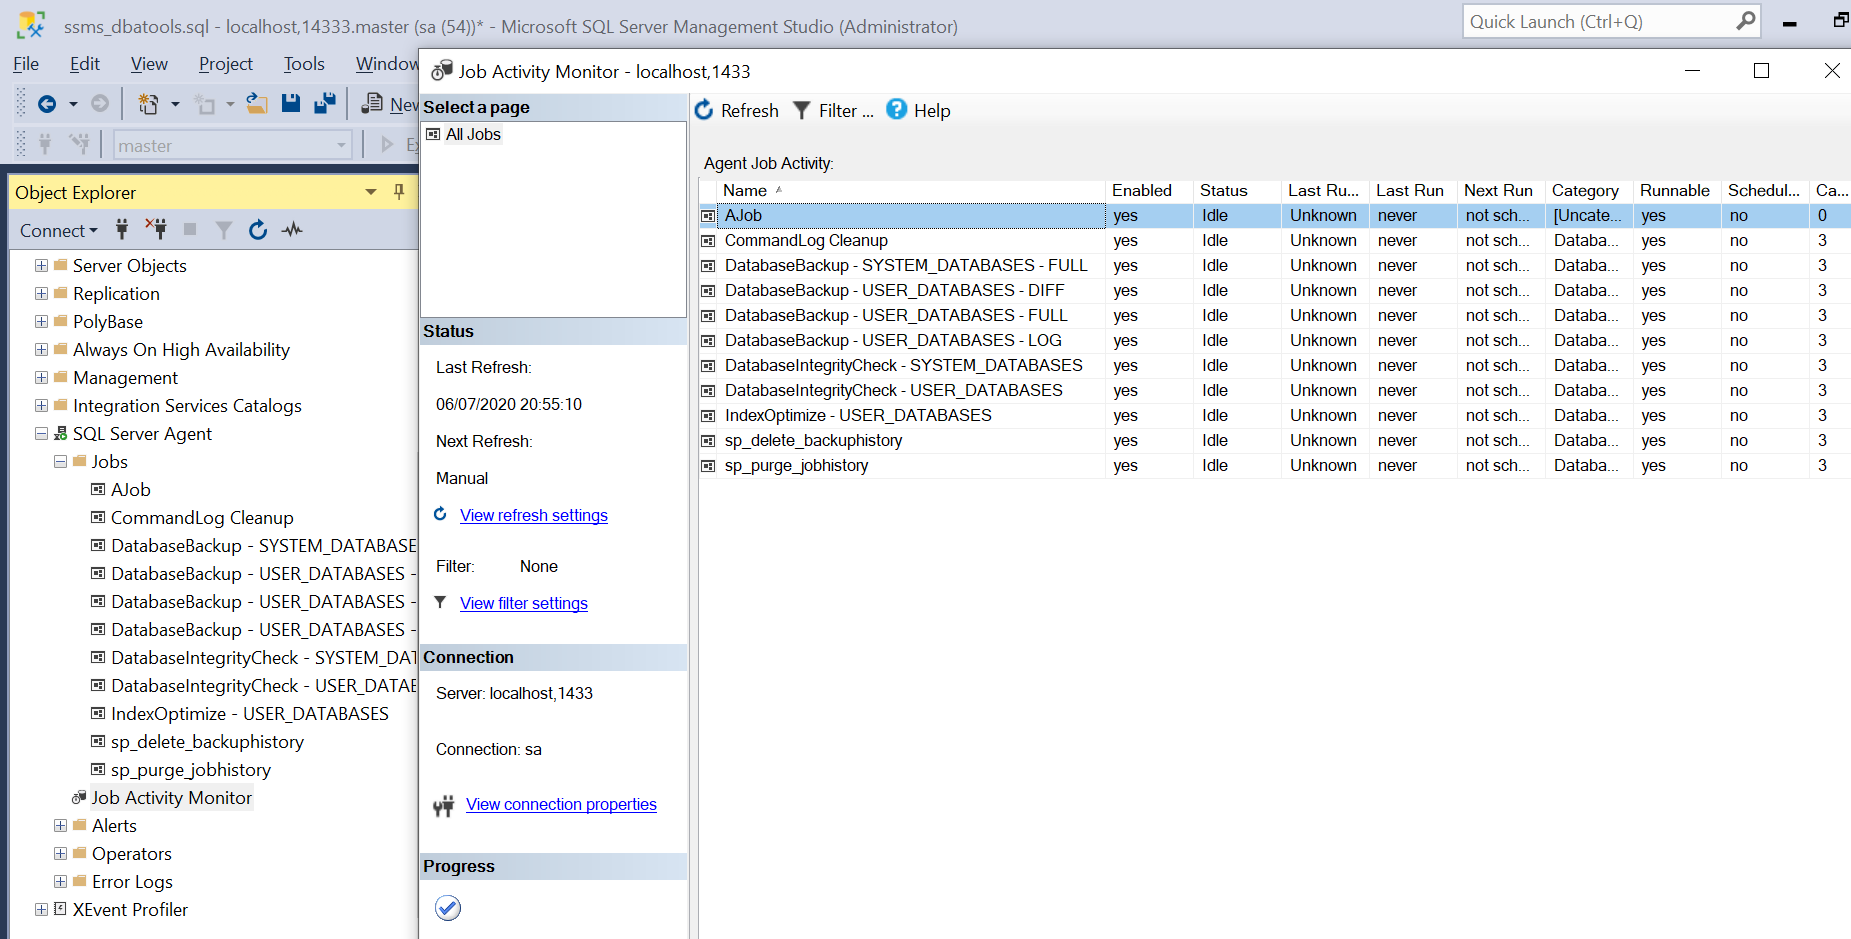Click Connect Object Explorer plug icon

122,230
